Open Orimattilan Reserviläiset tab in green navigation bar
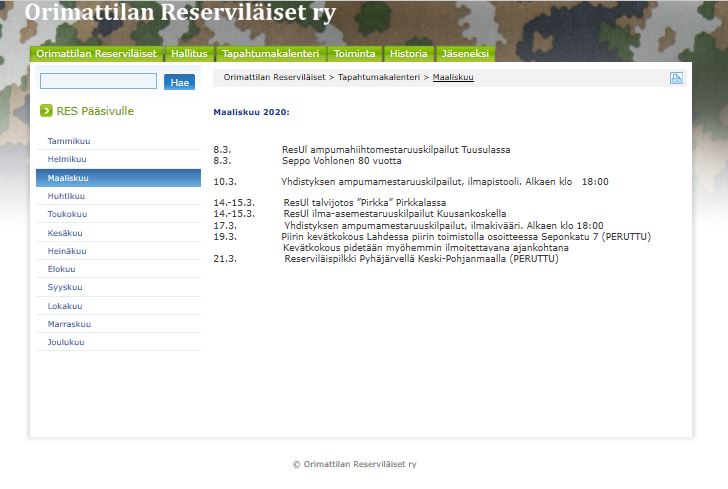The height and width of the screenshot is (489, 728). click(97, 54)
